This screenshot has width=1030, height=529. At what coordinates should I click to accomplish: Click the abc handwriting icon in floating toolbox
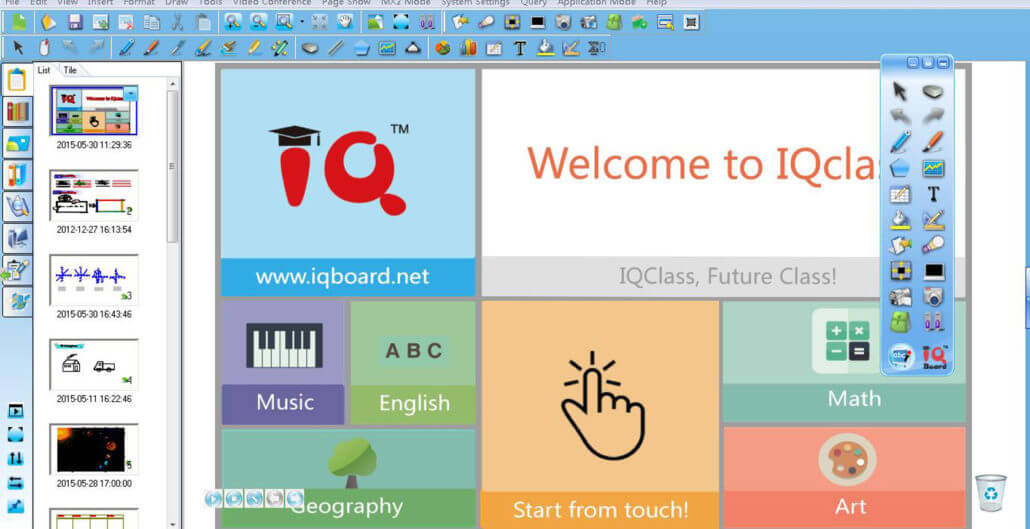click(901, 357)
